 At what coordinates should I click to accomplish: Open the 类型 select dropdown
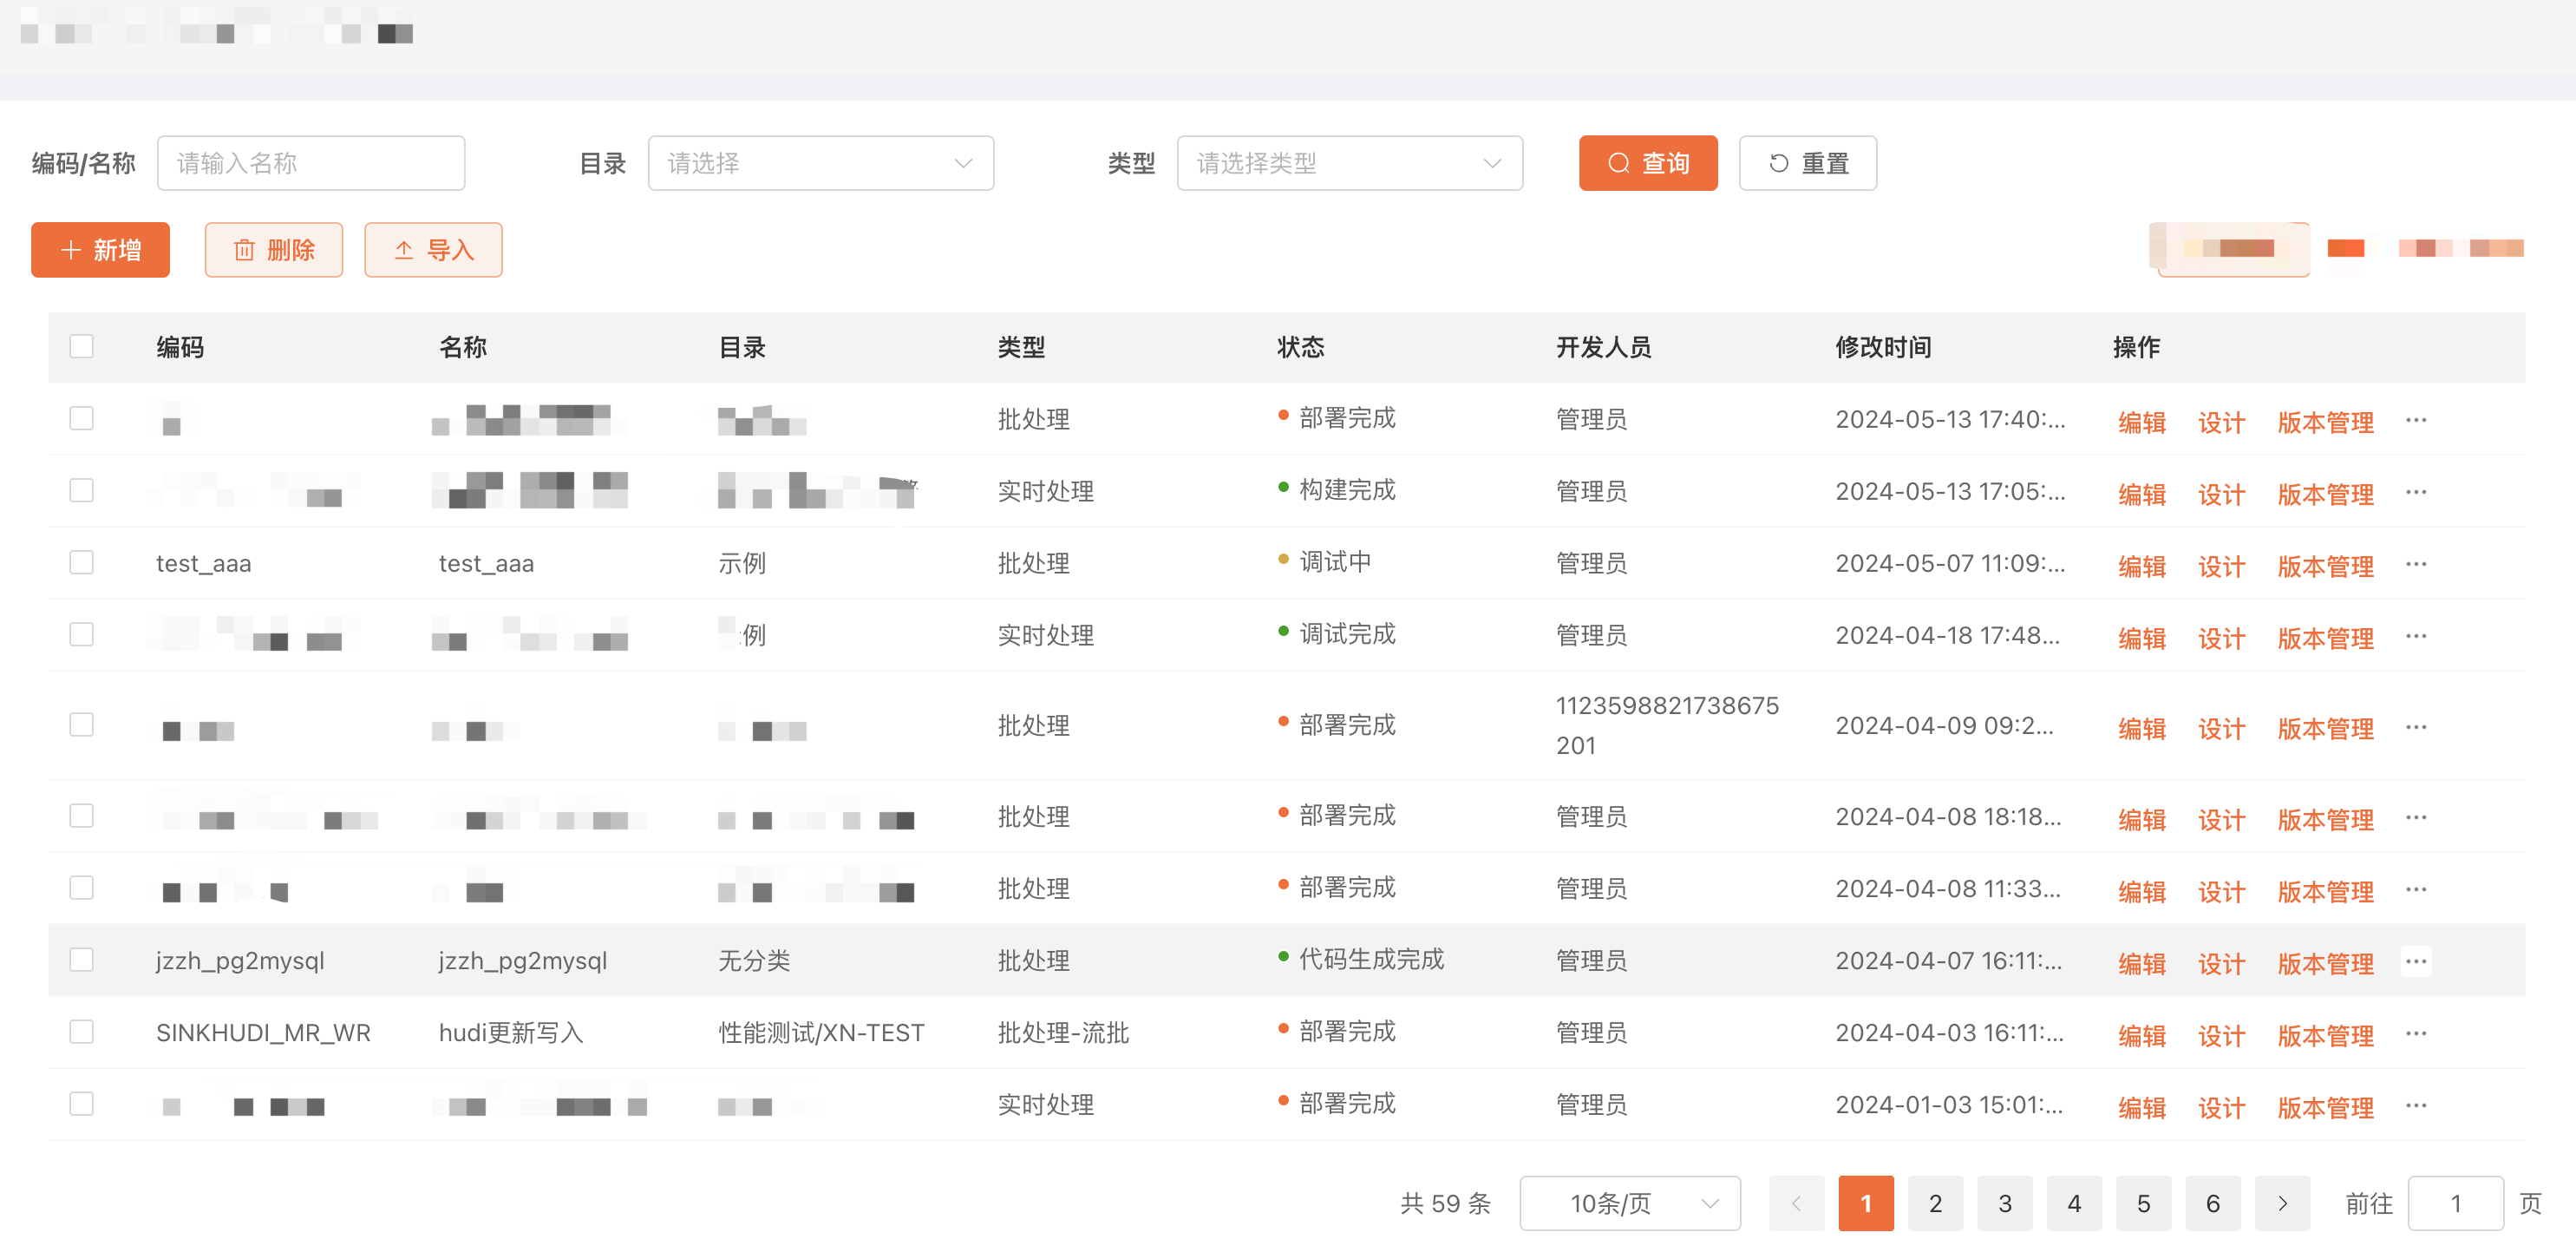[1350, 163]
